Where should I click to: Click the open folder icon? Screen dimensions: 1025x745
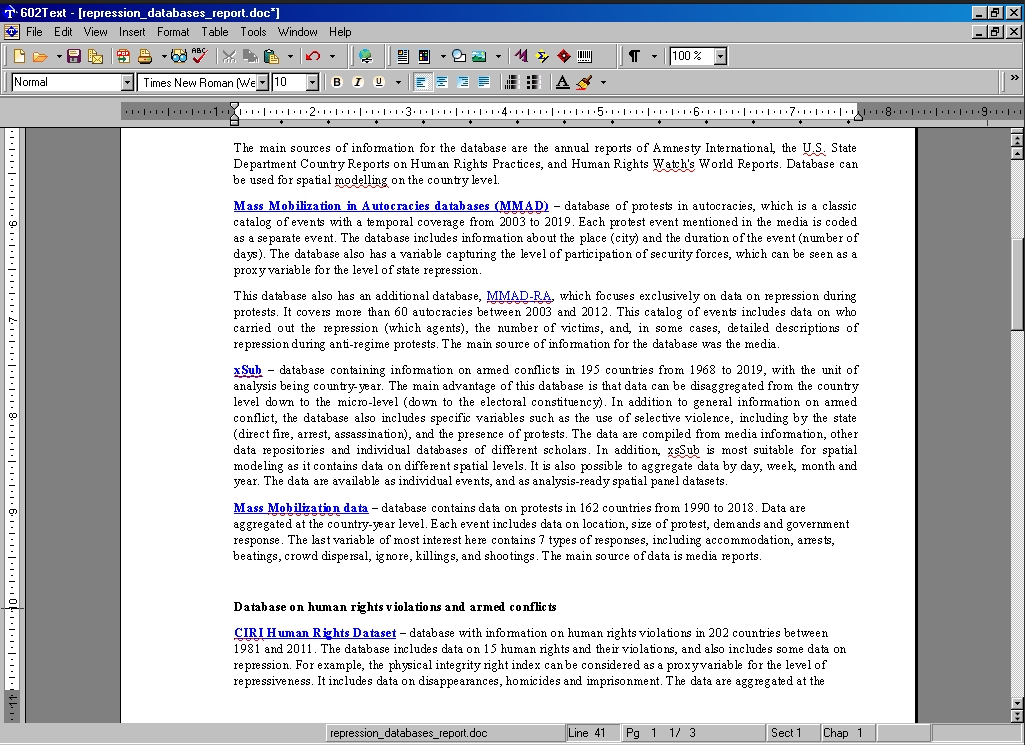point(40,56)
